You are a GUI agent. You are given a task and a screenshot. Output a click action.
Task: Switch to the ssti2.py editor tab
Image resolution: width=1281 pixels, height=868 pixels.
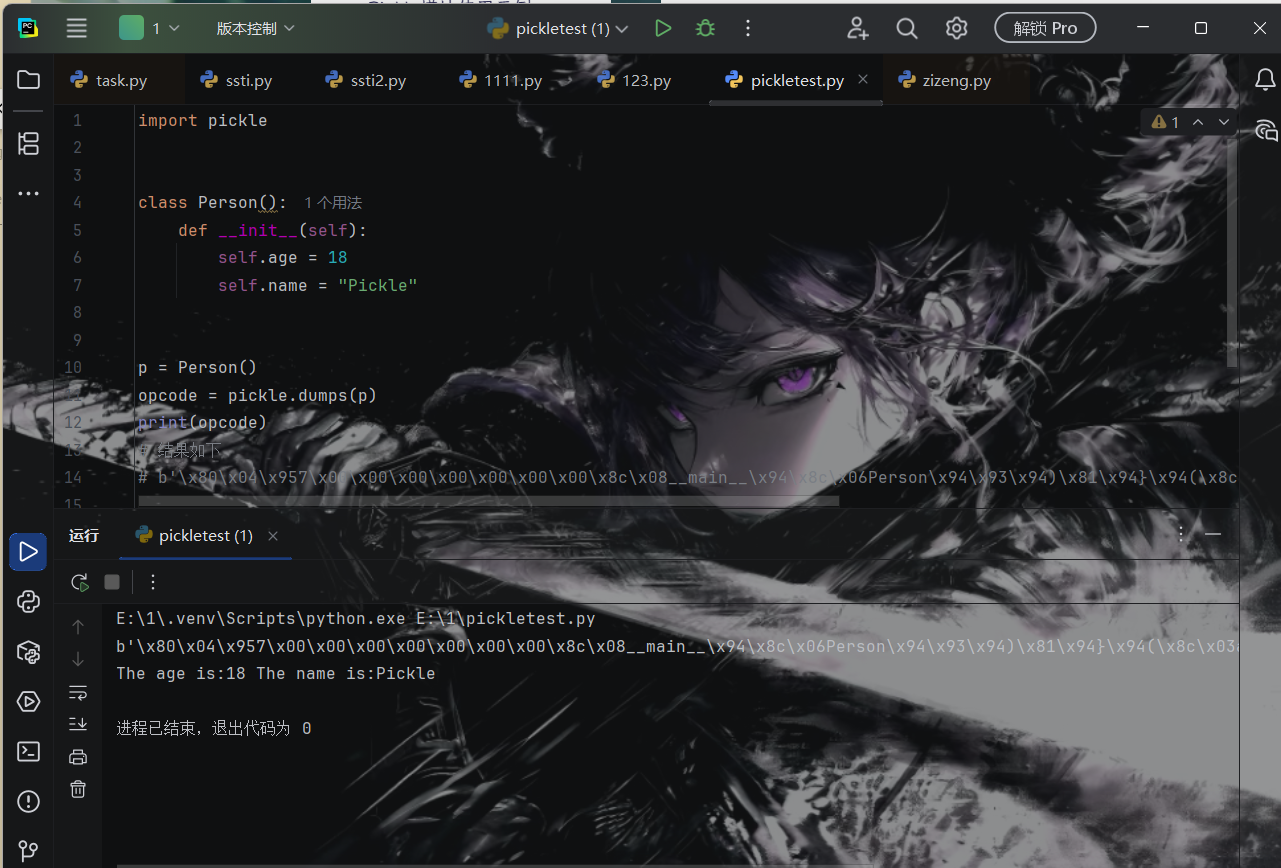[366, 81]
